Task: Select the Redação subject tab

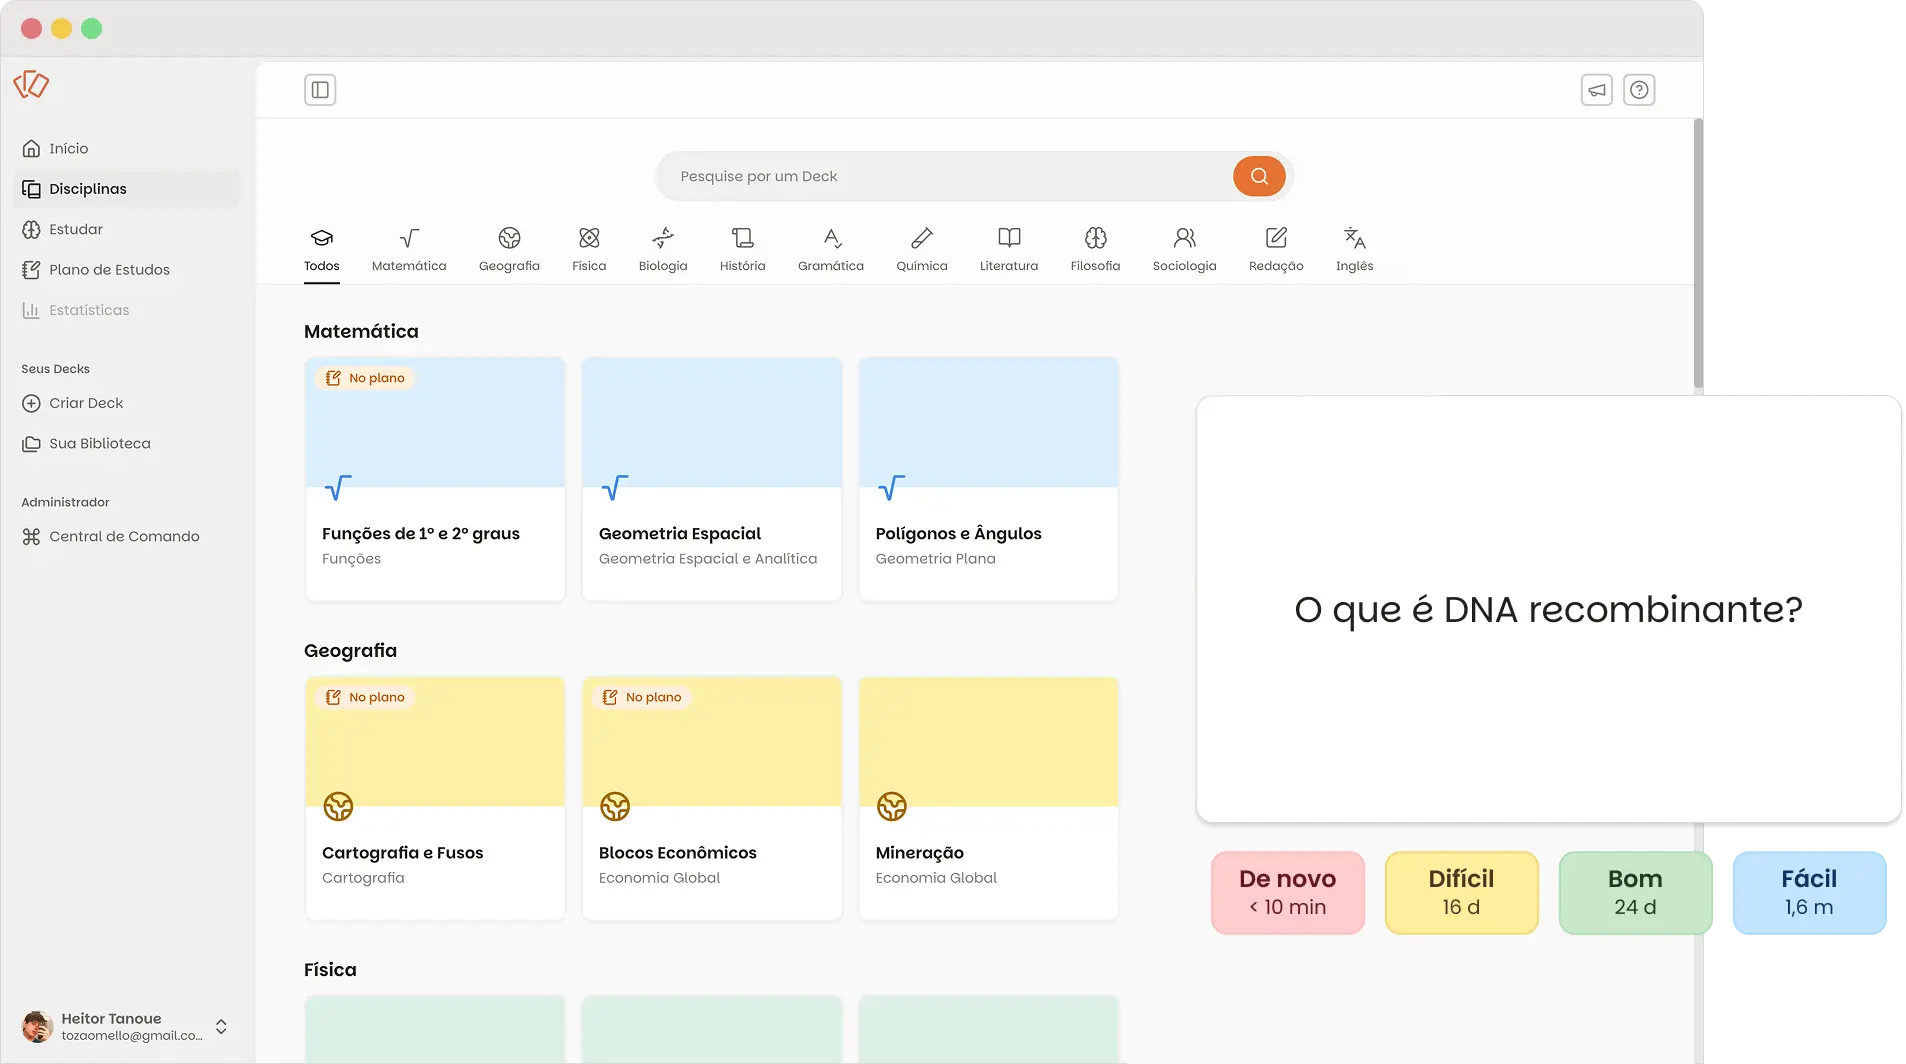Action: pyautogui.click(x=1276, y=250)
